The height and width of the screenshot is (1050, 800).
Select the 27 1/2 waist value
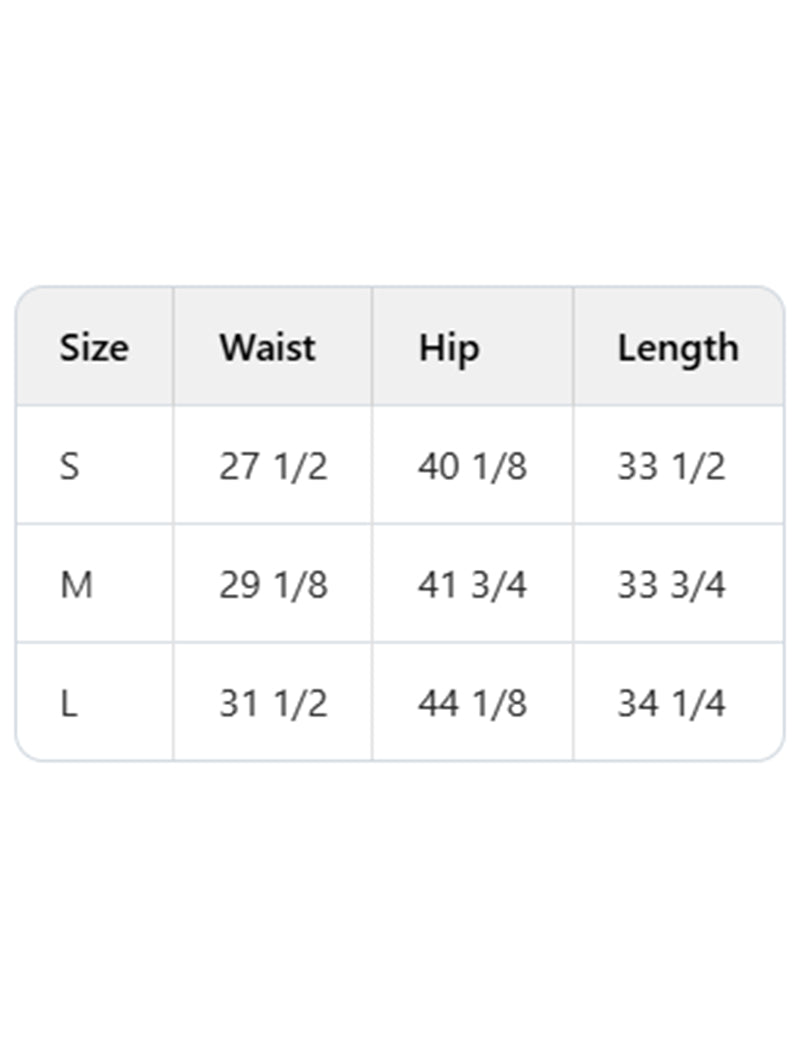pos(273,466)
